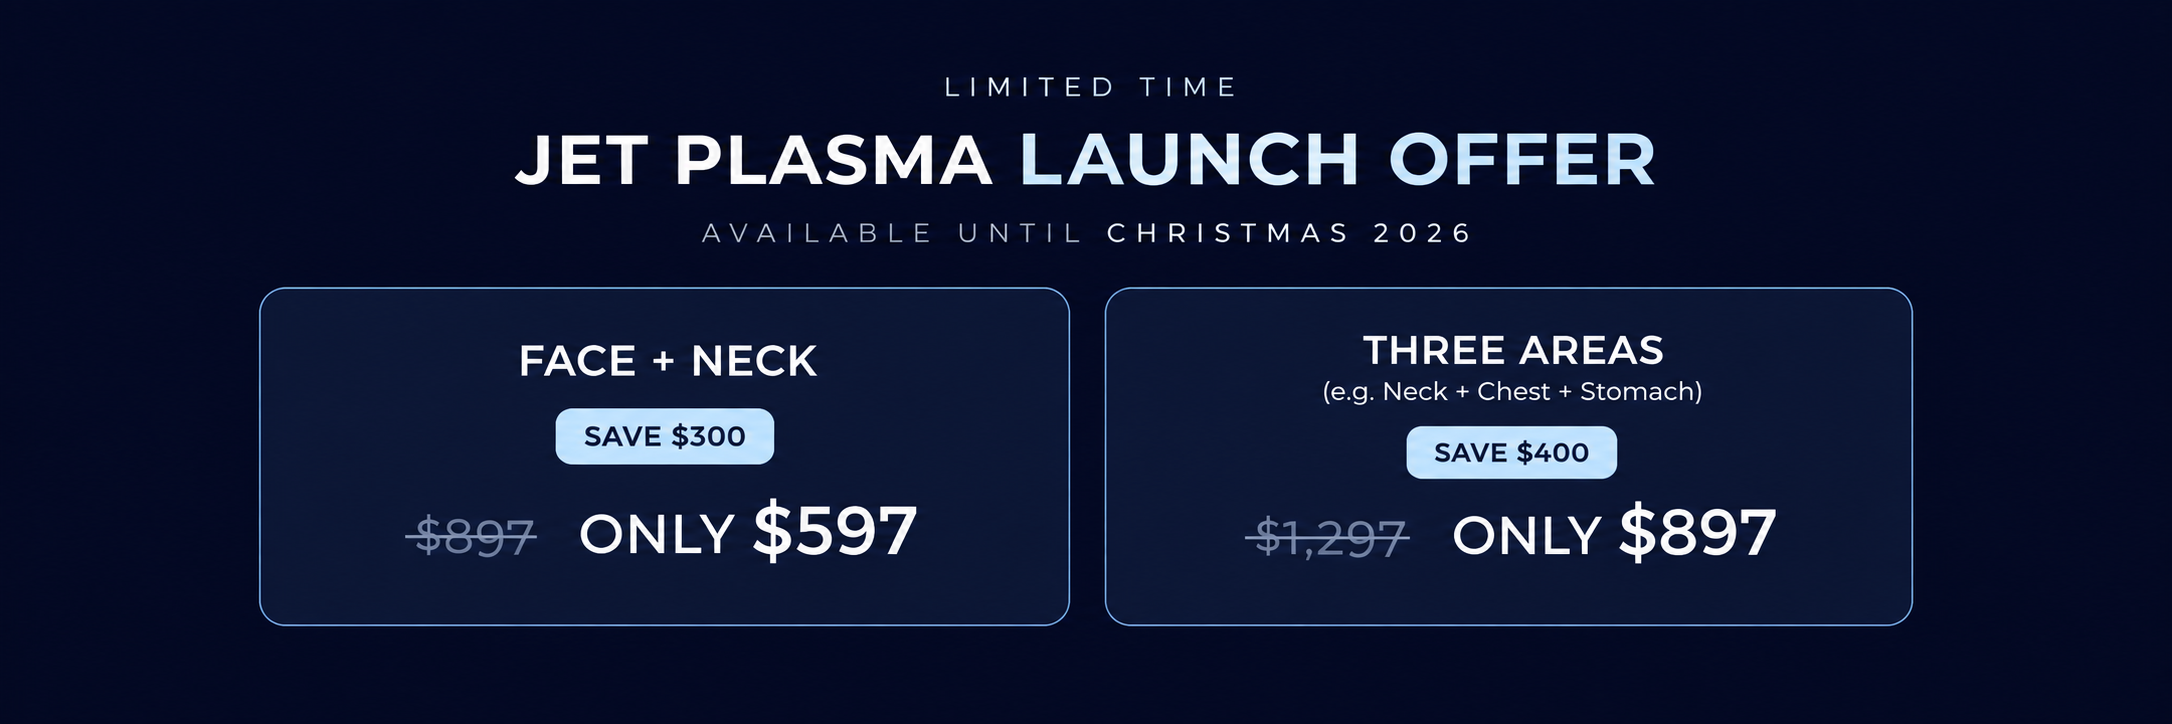2172x724 pixels.
Task: Click the word OFFER in headline
Action: (1522, 160)
